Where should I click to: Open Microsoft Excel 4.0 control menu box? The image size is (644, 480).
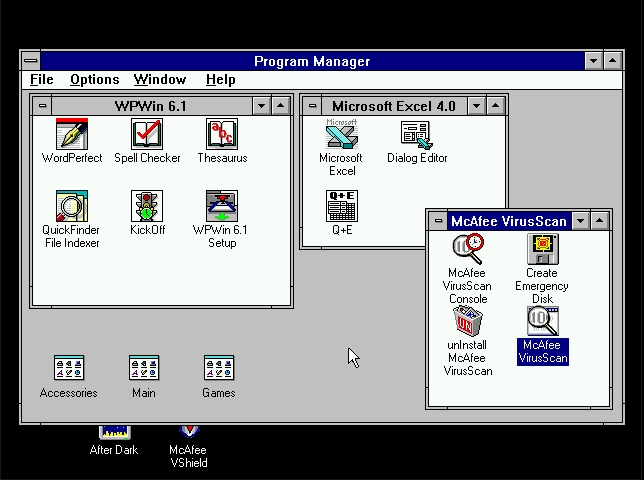pyautogui.click(x=312, y=106)
